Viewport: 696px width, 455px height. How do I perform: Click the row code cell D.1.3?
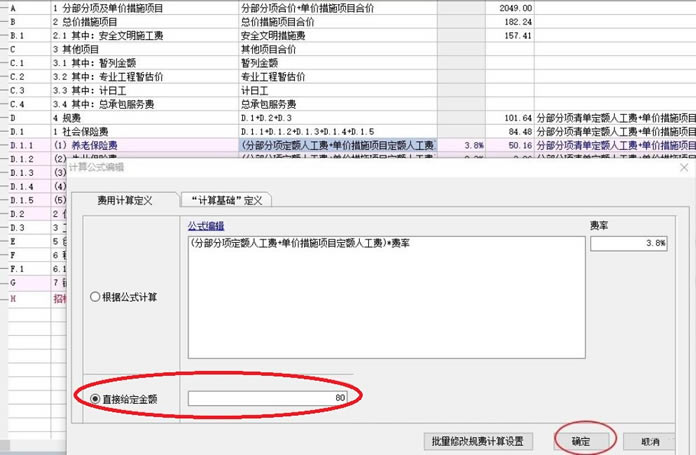(x=29, y=173)
